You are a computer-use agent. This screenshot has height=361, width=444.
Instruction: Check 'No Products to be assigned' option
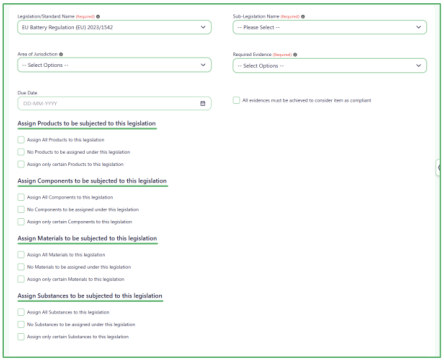point(21,152)
